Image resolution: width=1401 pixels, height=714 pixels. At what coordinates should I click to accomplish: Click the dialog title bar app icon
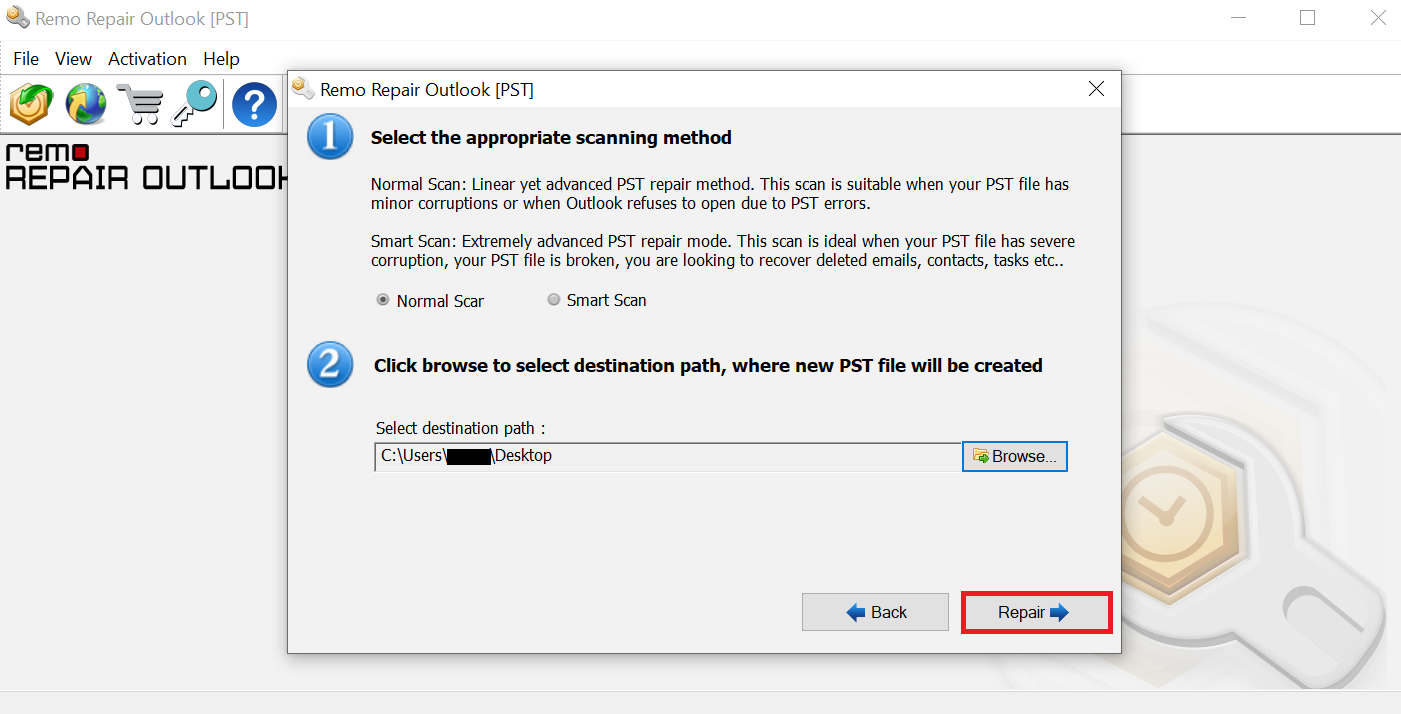click(303, 89)
